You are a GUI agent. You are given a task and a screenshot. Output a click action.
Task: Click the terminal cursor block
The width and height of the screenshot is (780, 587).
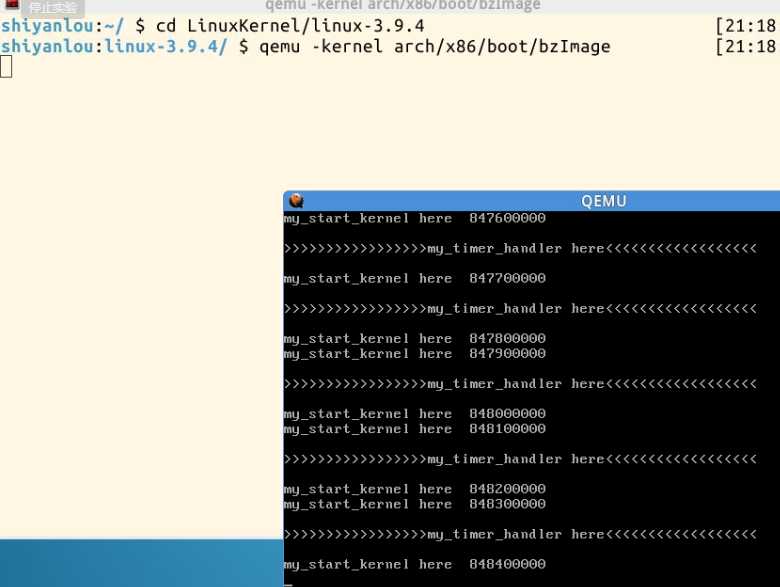point(6,67)
